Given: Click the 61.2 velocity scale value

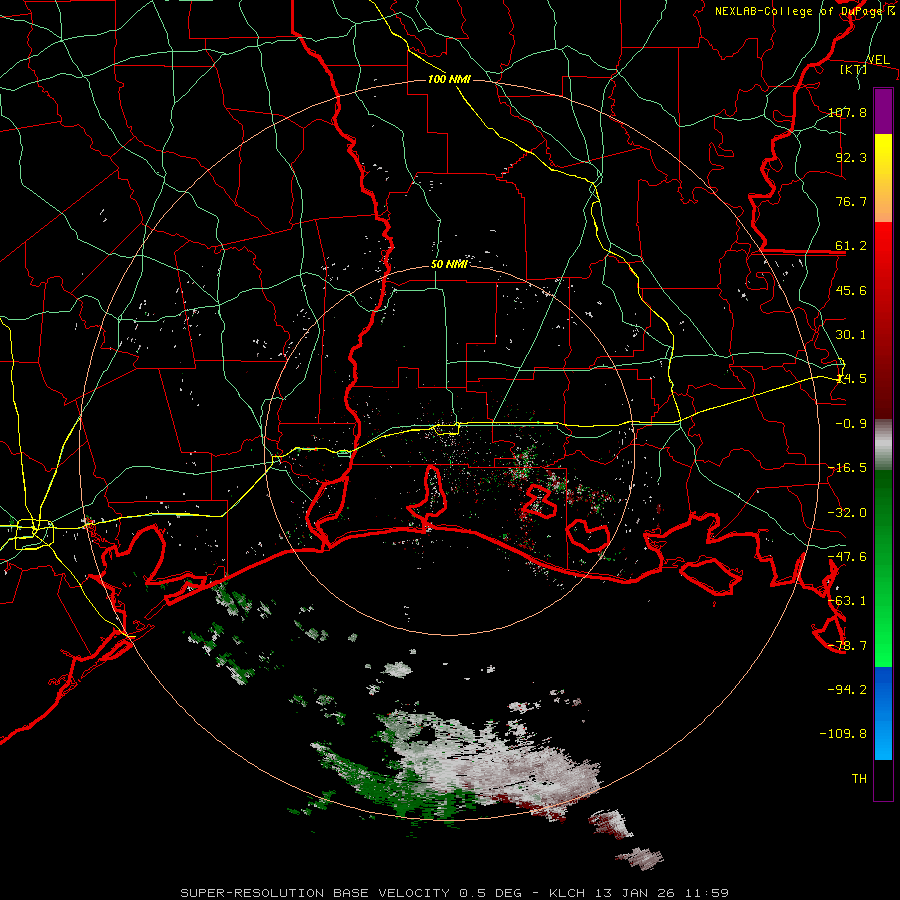Looking at the screenshot, I should (851, 246).
